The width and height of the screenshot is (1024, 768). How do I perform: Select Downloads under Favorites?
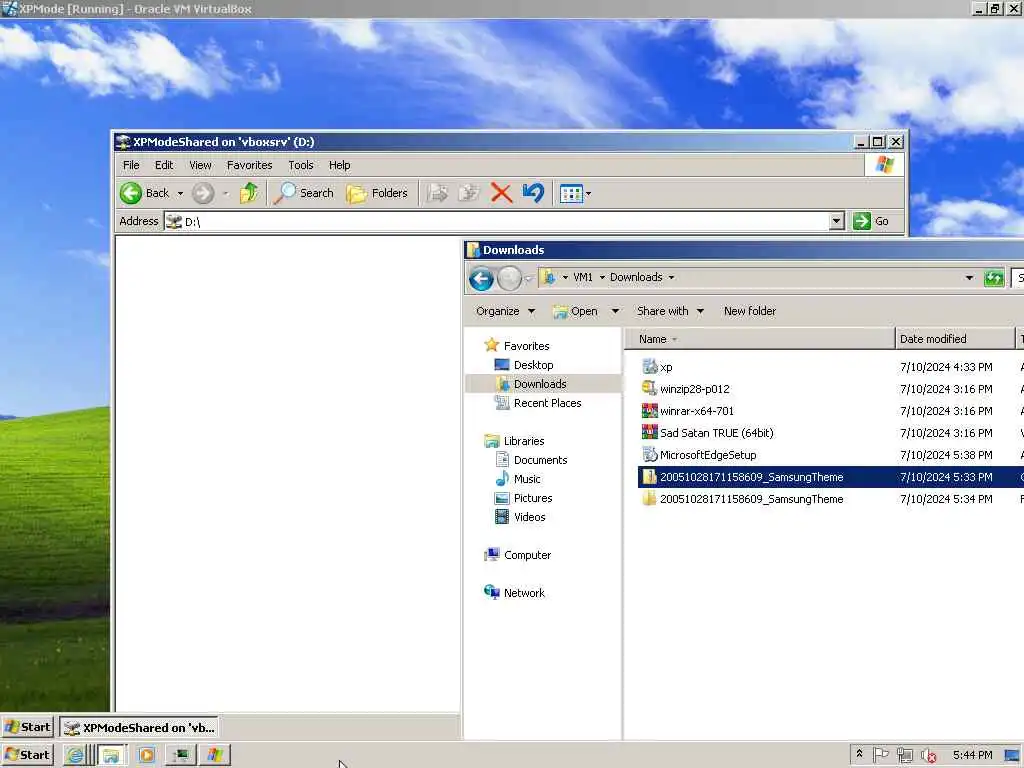point(539,384)
